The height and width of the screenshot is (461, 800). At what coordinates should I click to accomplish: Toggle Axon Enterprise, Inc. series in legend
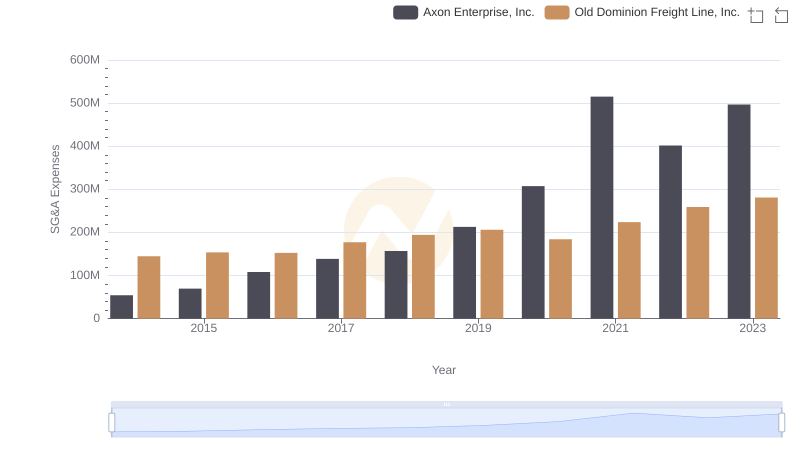click(478, 12)
